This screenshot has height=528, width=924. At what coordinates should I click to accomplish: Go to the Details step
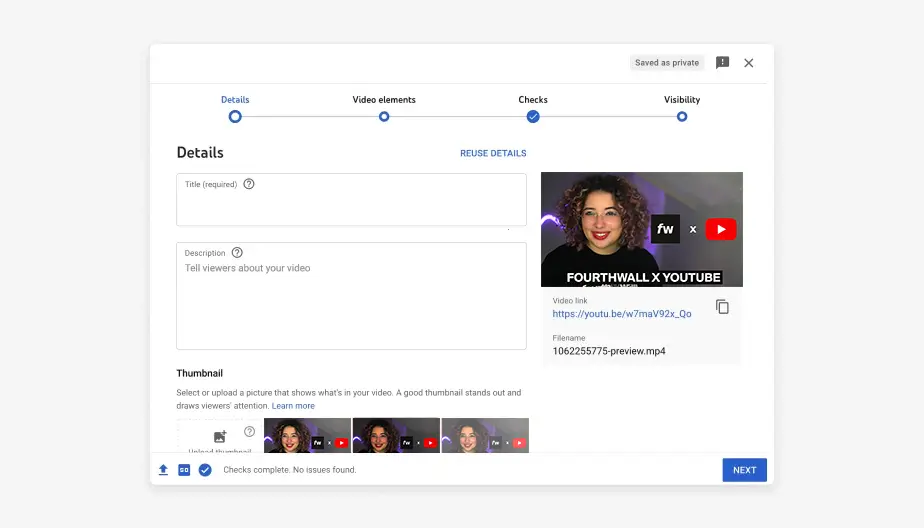click(x=235, y=116)
